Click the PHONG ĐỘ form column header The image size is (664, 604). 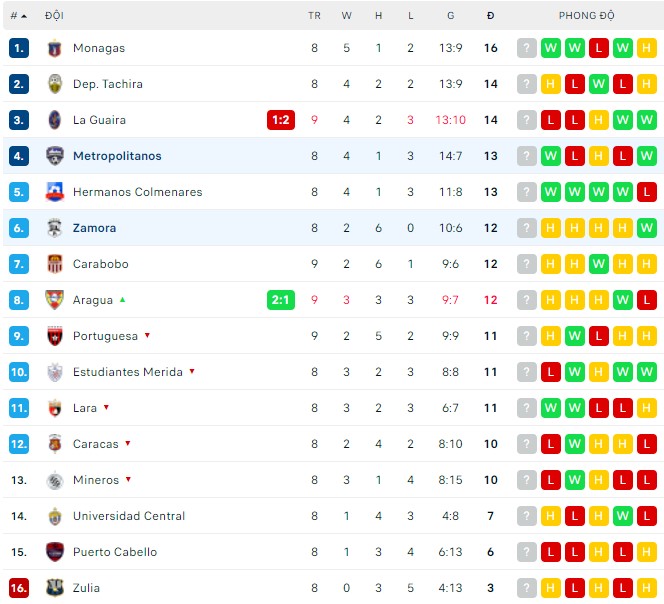point(587,16)
